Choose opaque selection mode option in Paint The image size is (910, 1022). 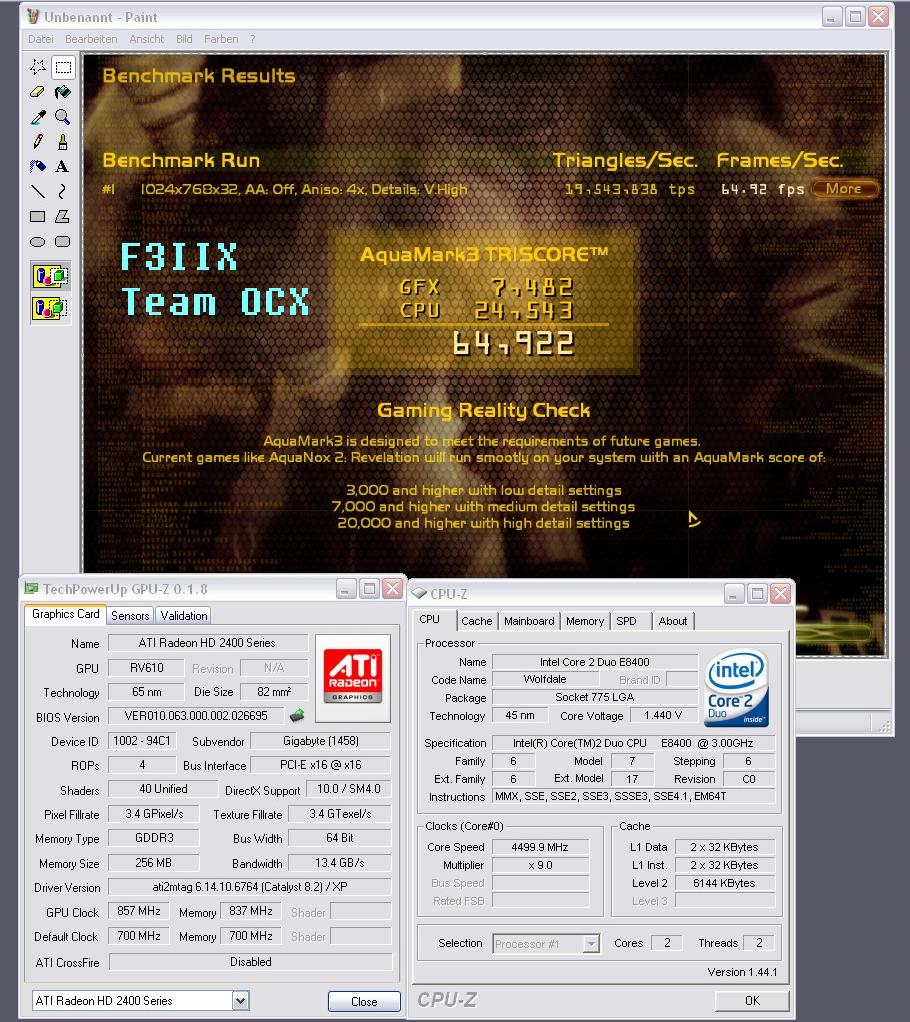tap(51, 276)
